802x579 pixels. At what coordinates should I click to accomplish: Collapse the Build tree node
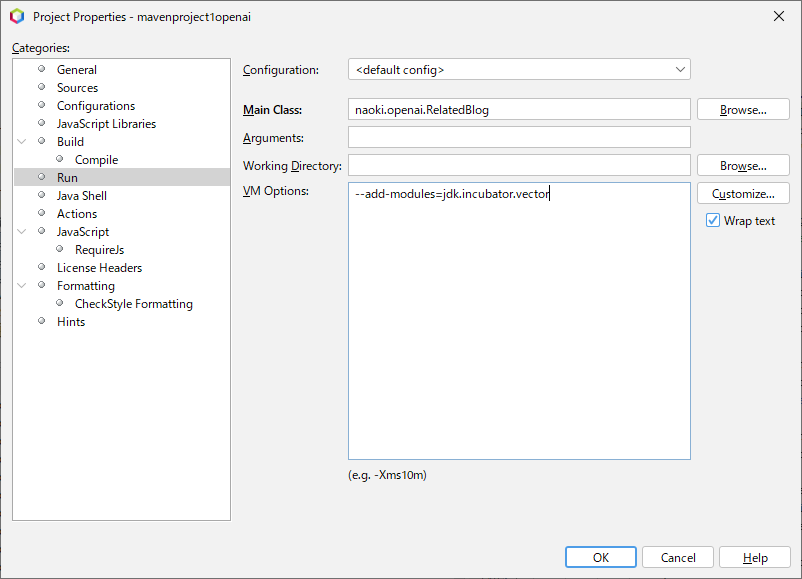22,141
